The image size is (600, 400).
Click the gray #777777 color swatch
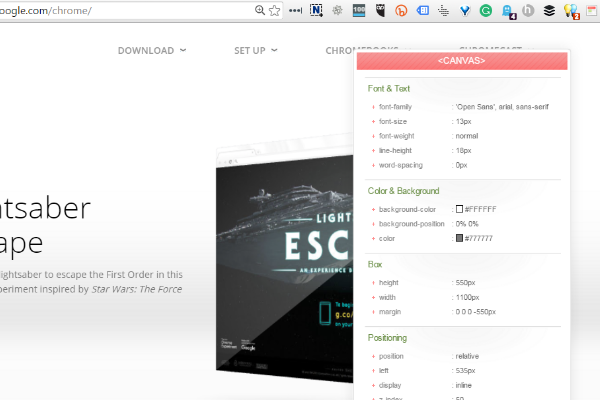tap(459, 238)
